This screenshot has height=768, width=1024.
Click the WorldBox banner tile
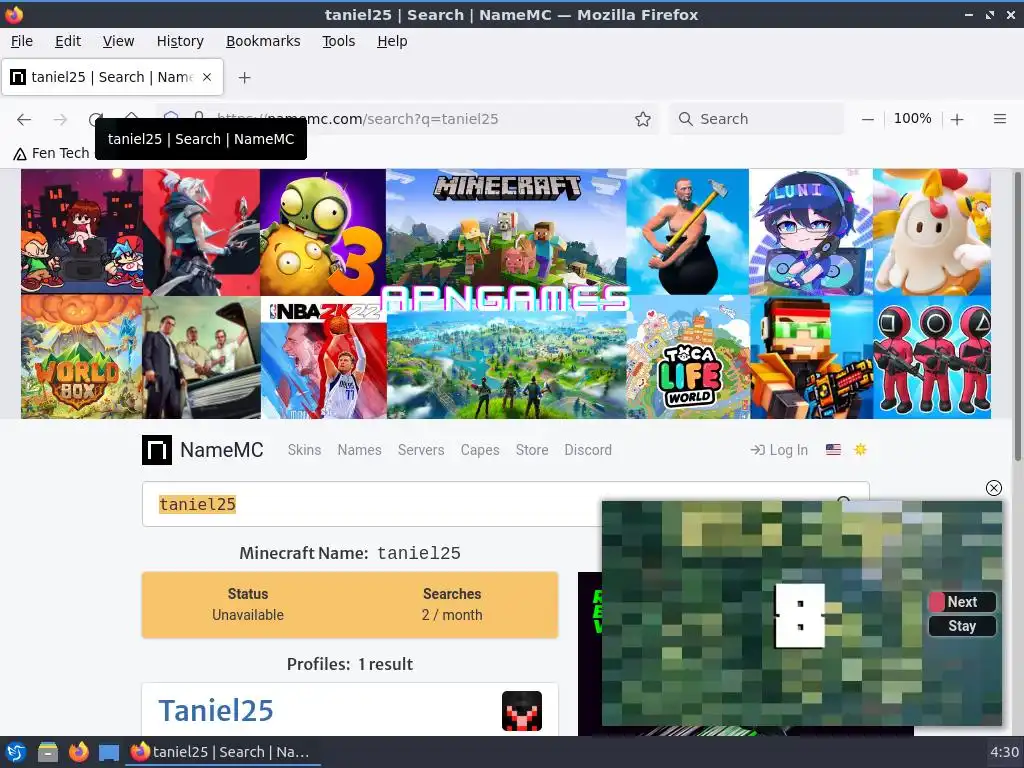[x=82, y=358]
